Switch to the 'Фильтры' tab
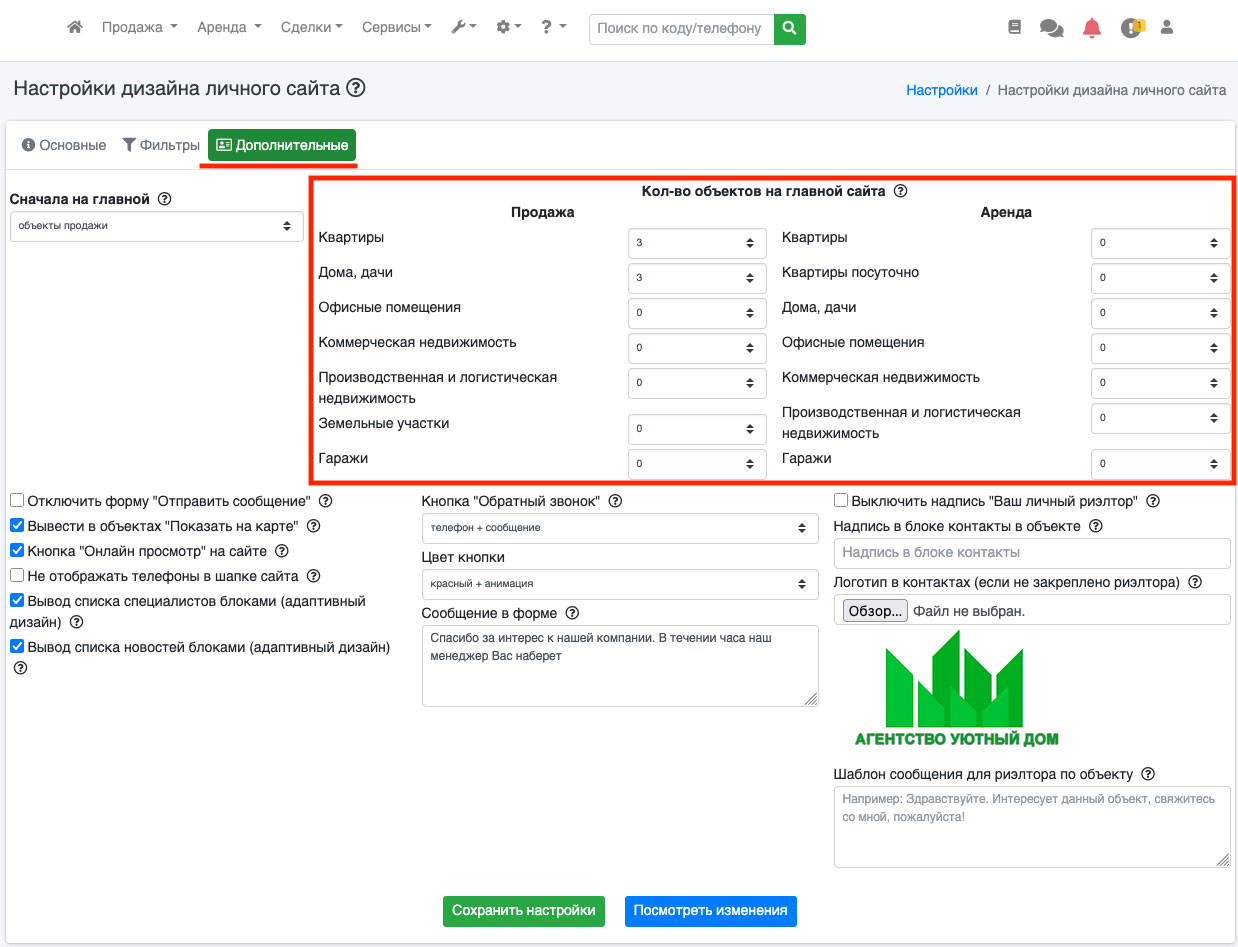1238x947 pixels. pyautogui.click(x=161, y=145)
